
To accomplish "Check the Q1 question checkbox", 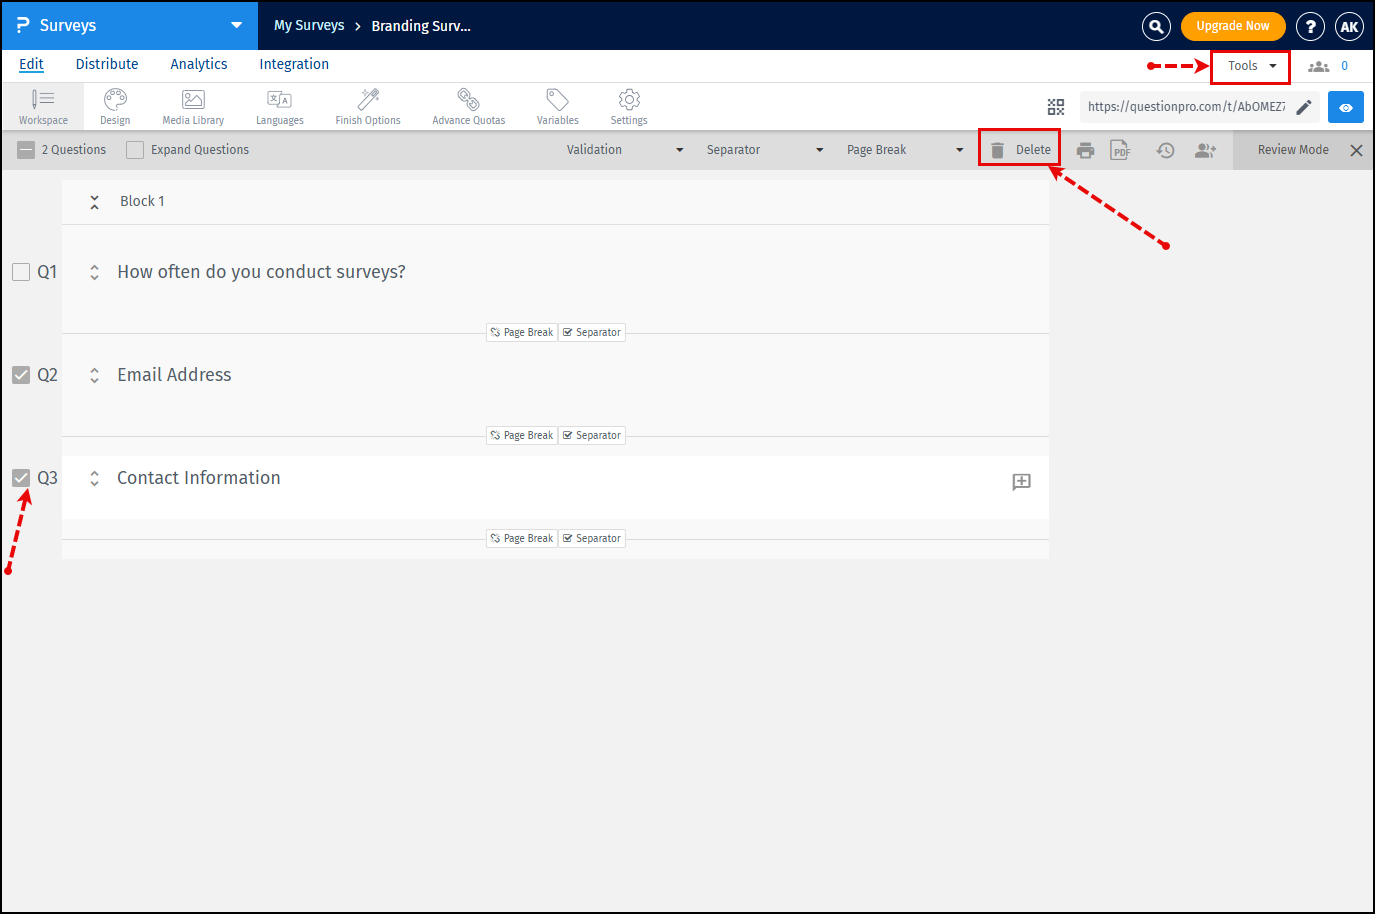I will [x=21, y=272].
